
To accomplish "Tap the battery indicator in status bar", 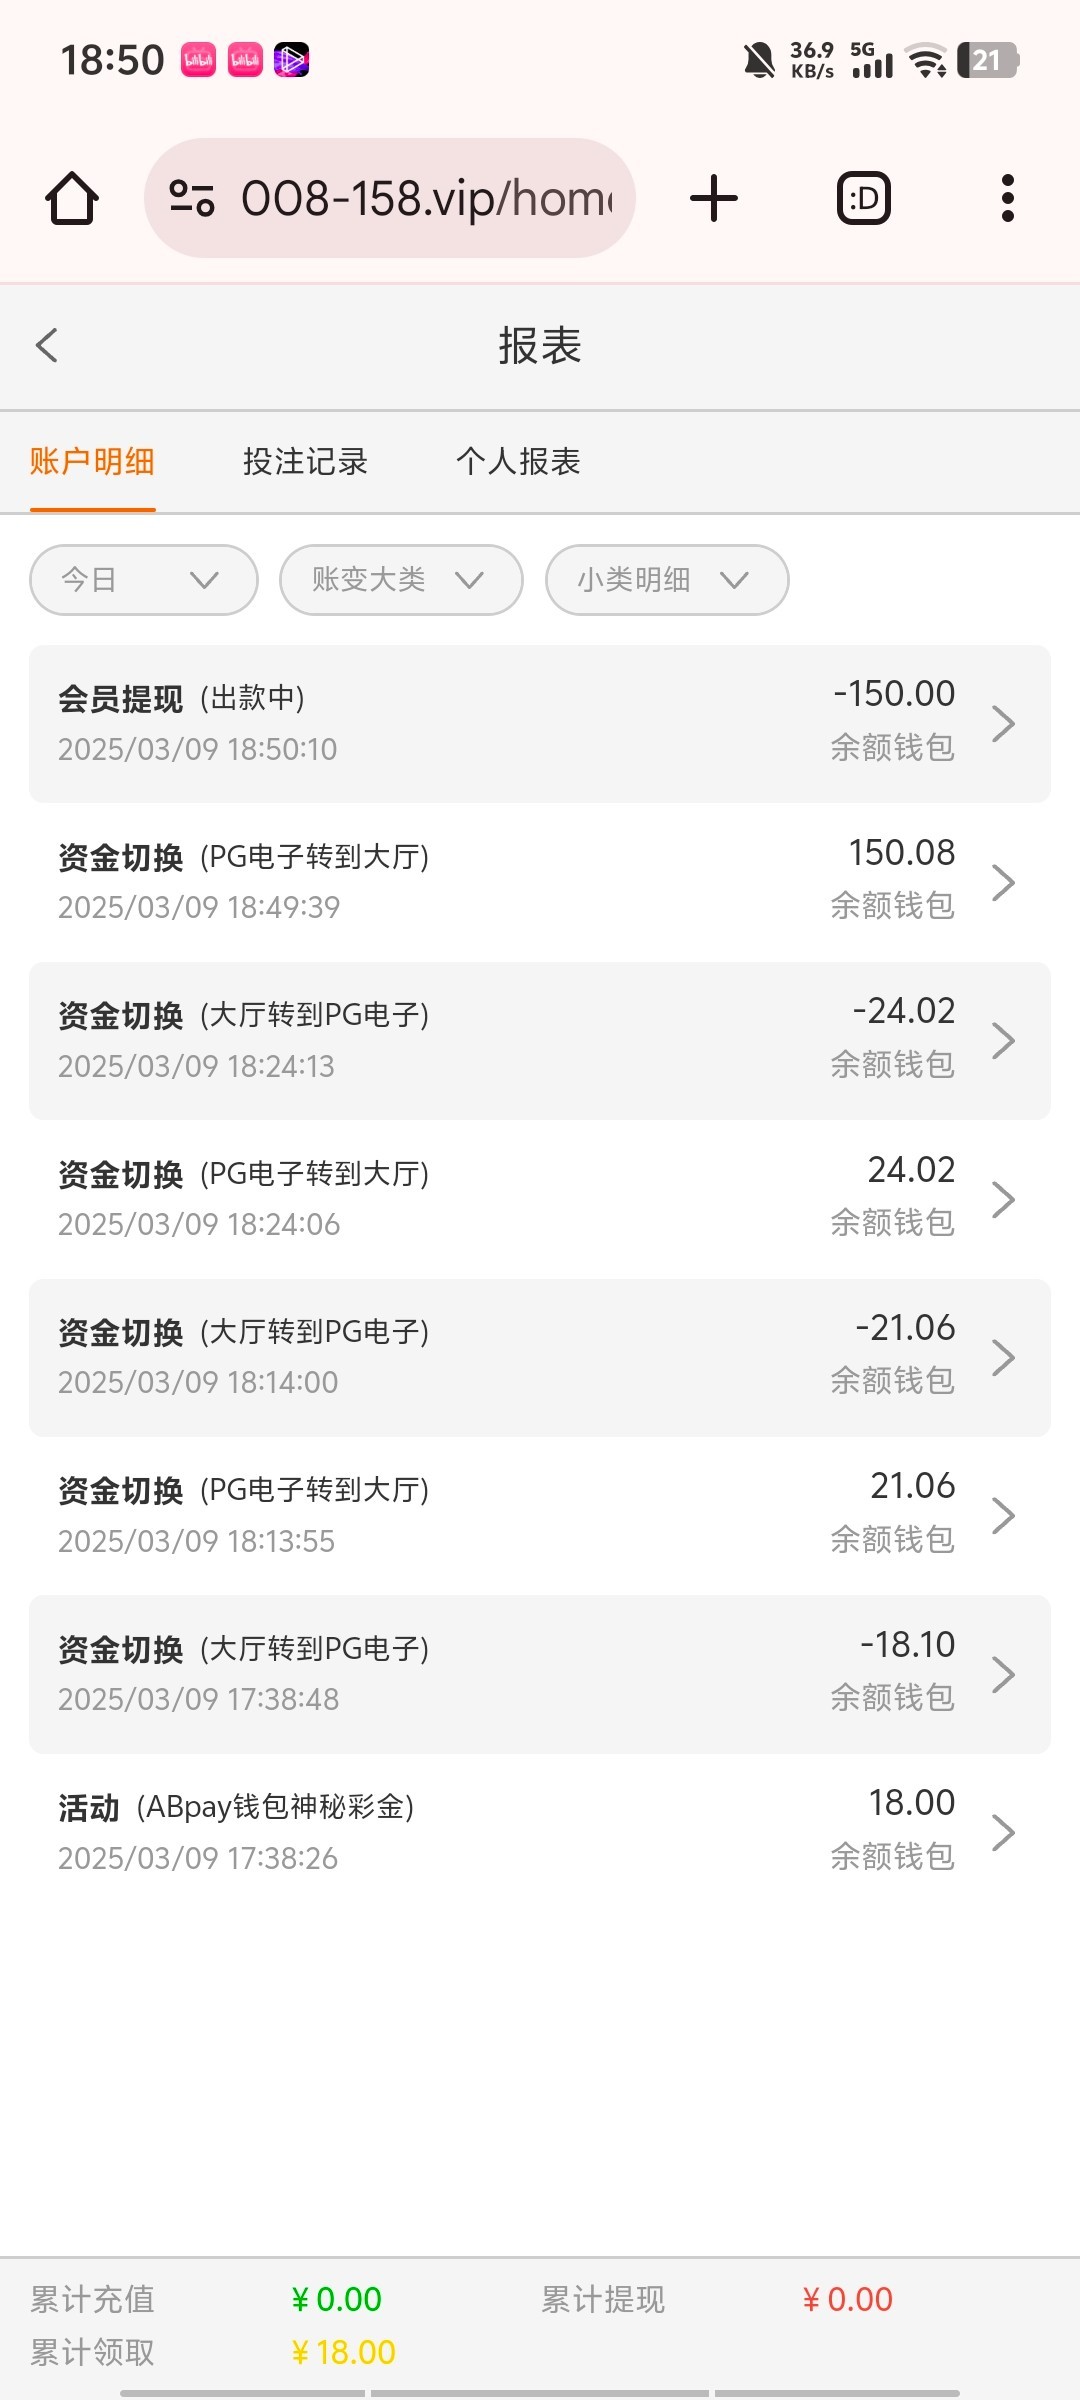I will pos(987,60).
